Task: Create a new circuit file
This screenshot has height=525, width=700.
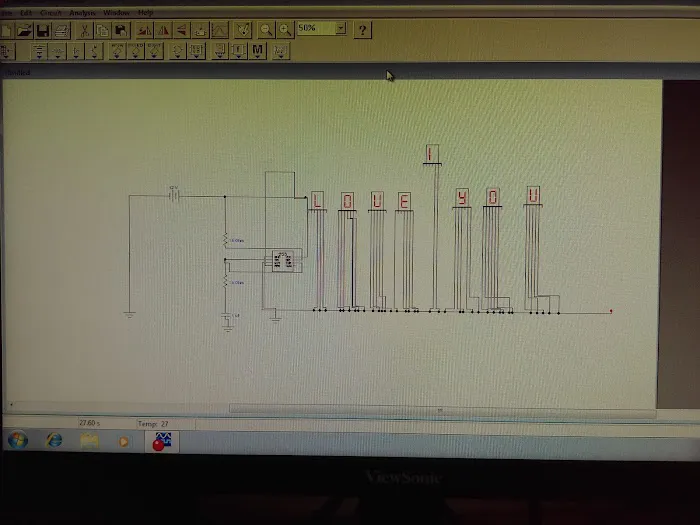Action: coord(6,30)
